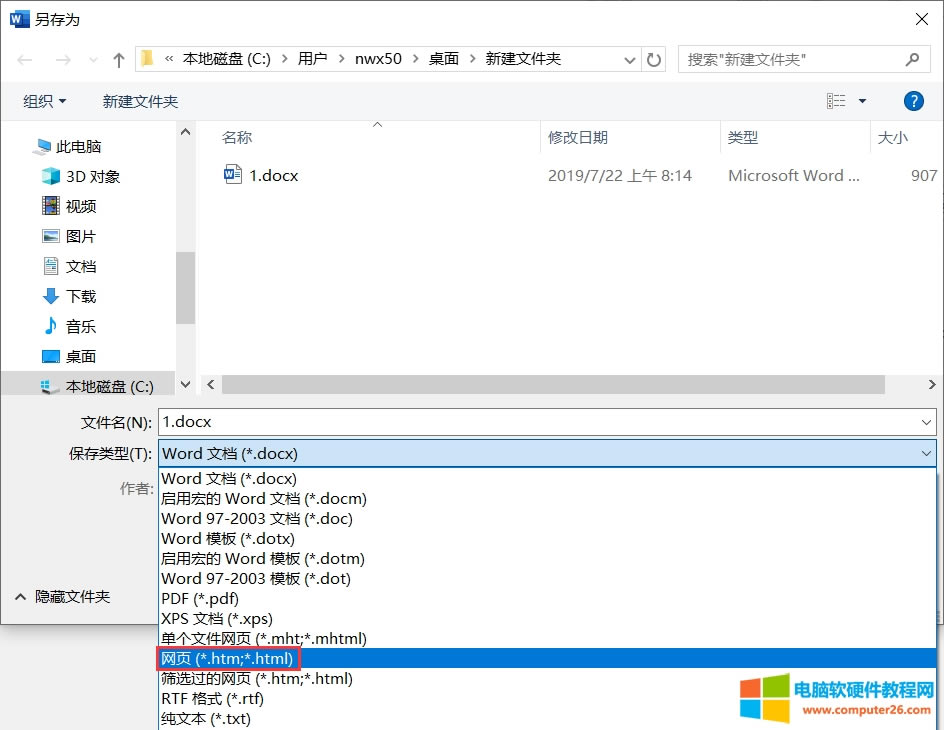Click navigation pane scroll-up arrow
The image size is (944, 730).
pyautogui.click(x=185, y=132)
